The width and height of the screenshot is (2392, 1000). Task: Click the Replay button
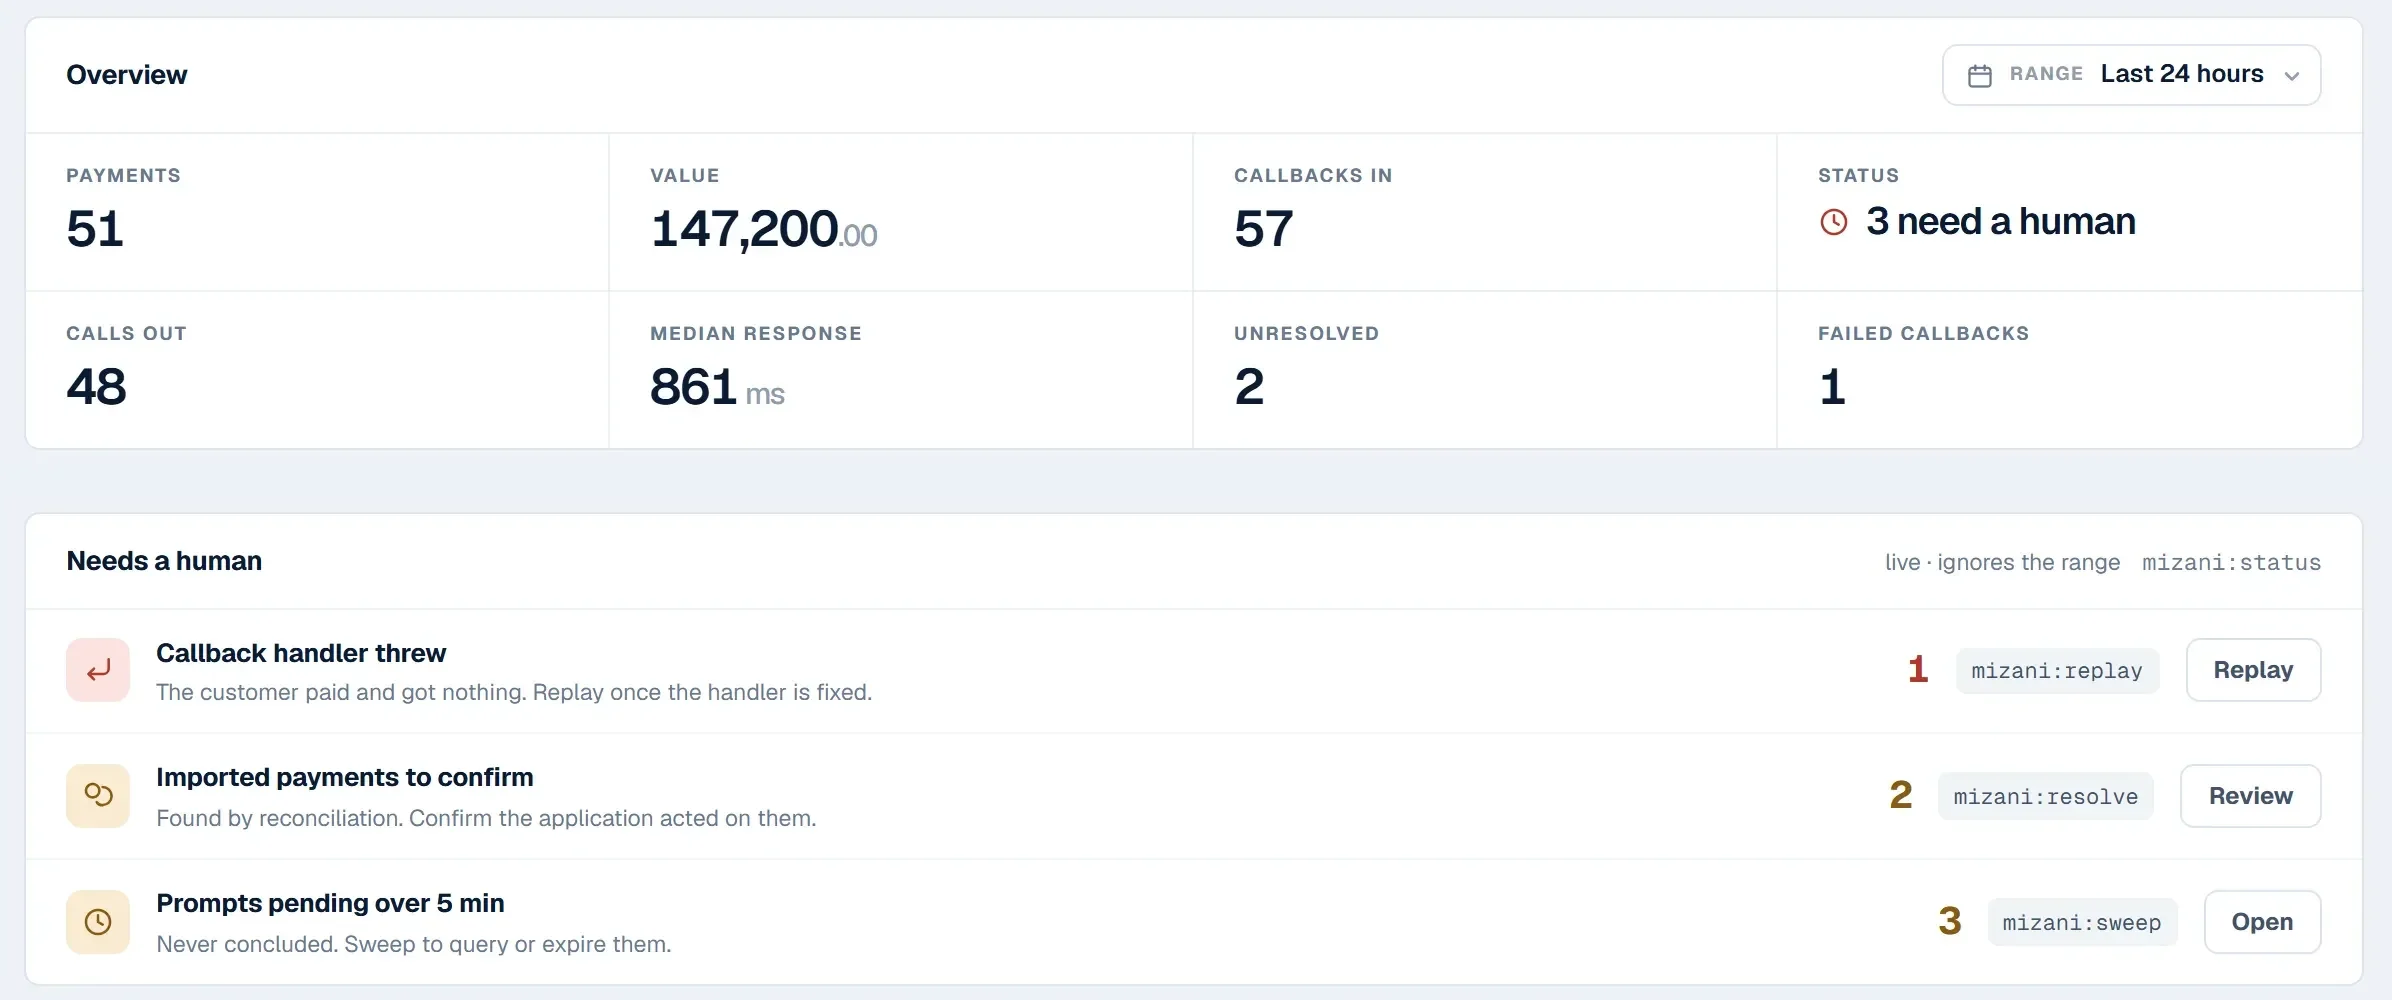(2253, 670)
